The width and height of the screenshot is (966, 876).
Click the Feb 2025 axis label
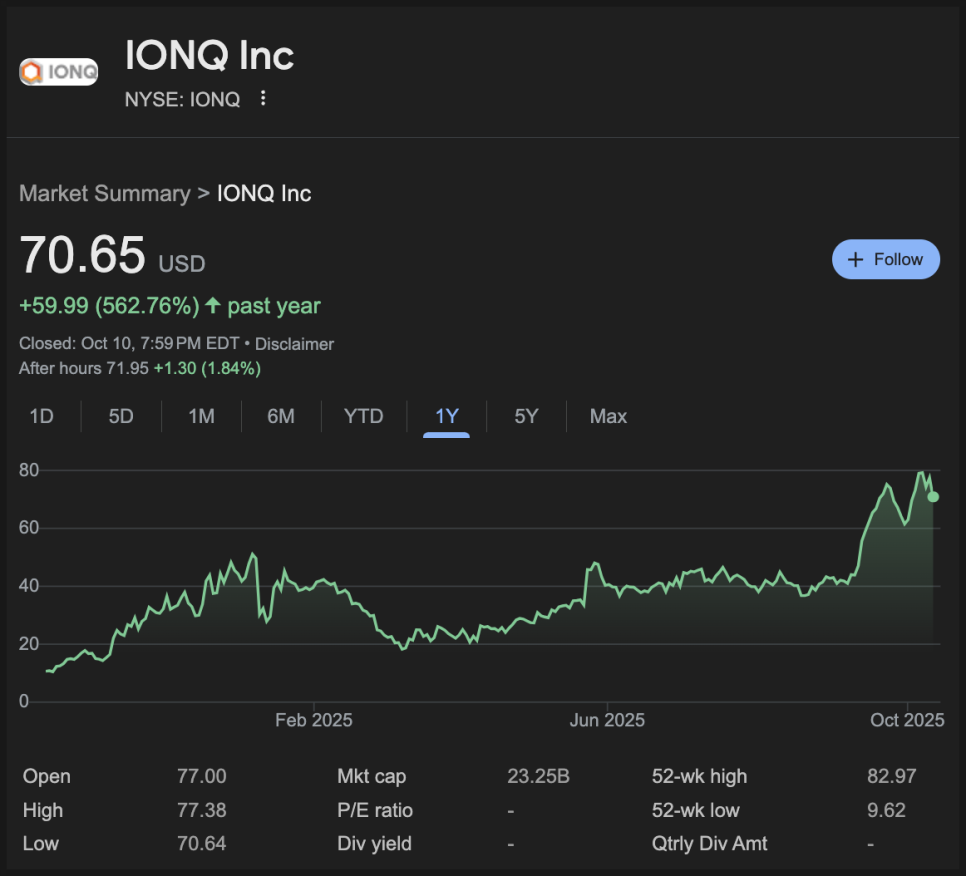[313, 720]
